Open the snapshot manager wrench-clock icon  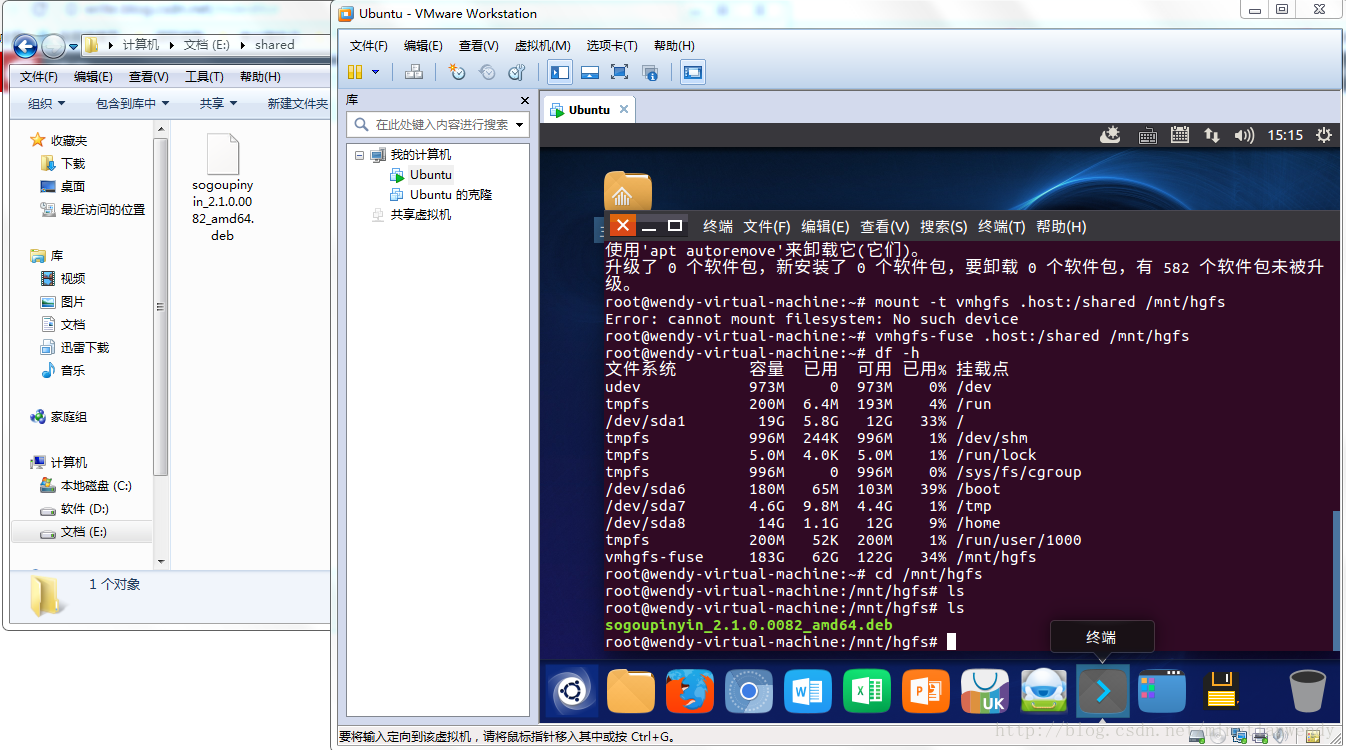pyautogui.click(x=516, y=72)
